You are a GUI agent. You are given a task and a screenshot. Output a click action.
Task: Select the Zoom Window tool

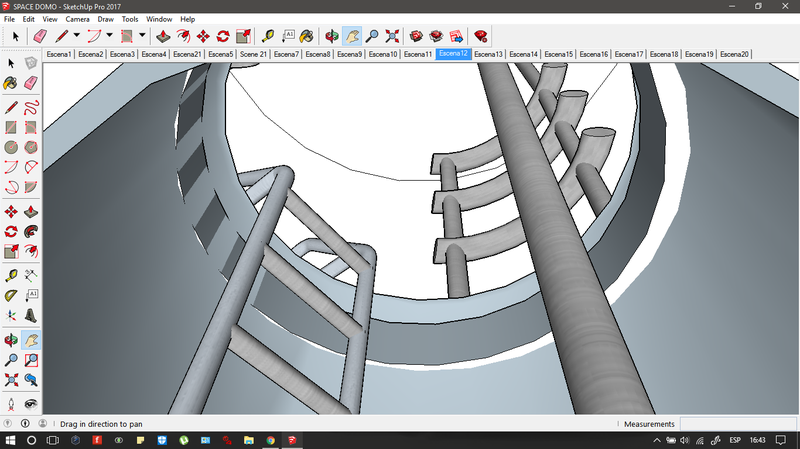click(32, 359)
